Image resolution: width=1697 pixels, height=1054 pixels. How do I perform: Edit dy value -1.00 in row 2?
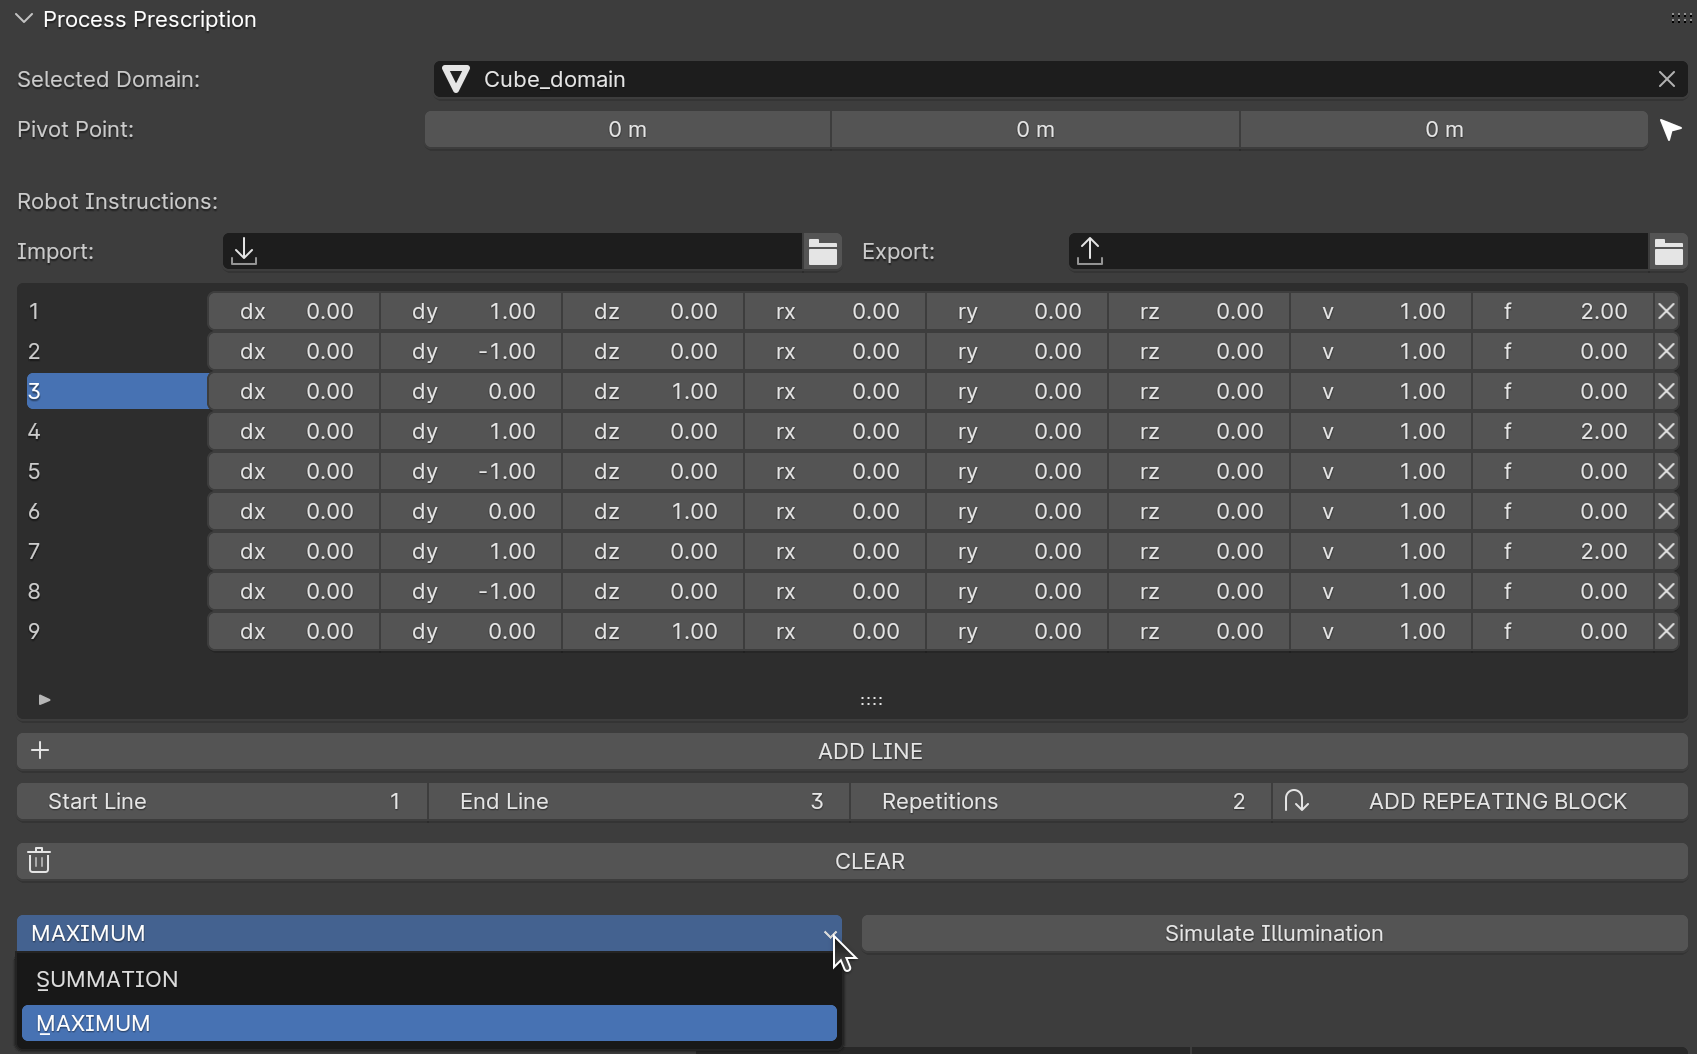[471, 351]
